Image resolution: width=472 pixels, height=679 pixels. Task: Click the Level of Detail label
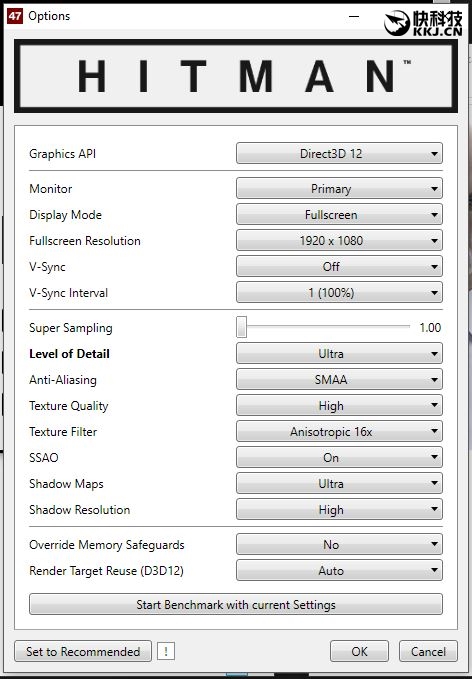tap(69, 354)
